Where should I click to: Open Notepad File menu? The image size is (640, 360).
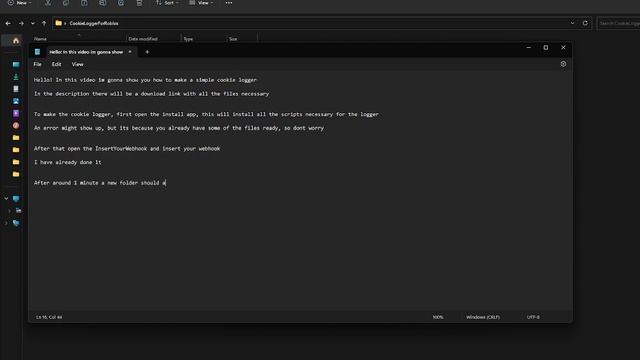(x=38, y=64)
